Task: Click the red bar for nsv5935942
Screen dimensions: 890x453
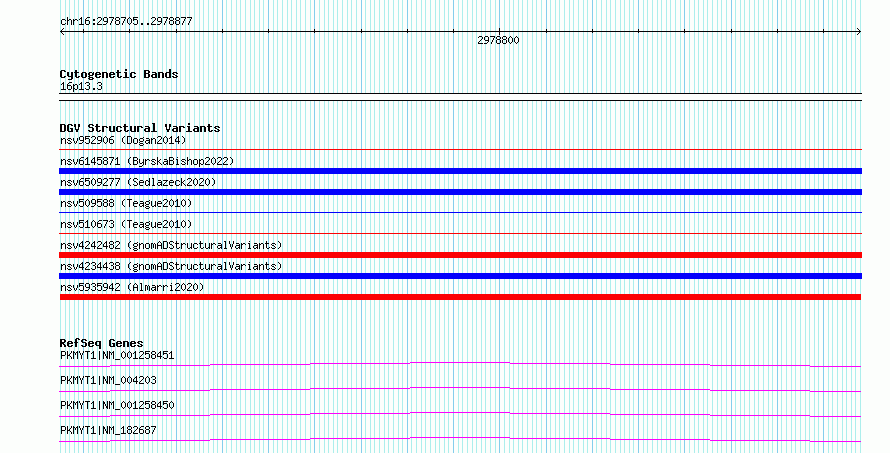Action: [x=460, y=297]
